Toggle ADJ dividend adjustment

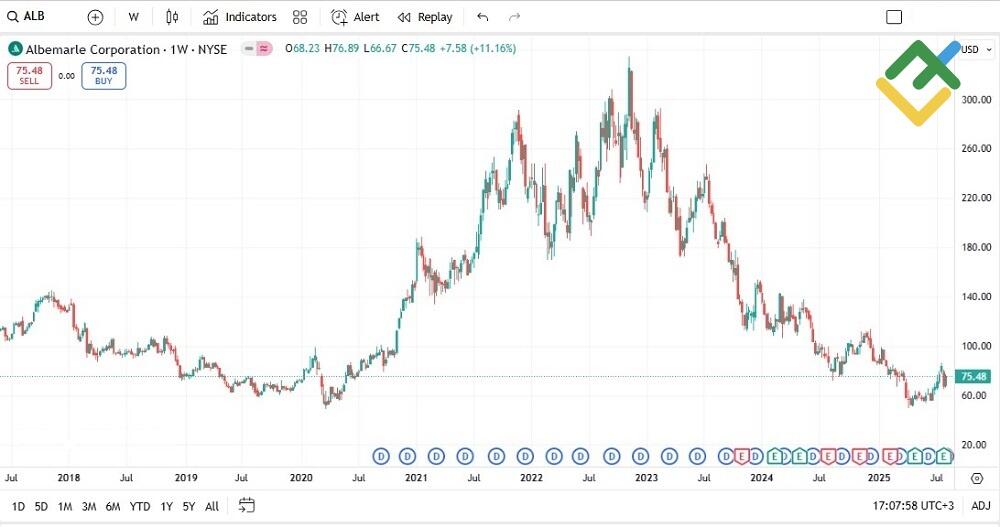tap(981, 506)
